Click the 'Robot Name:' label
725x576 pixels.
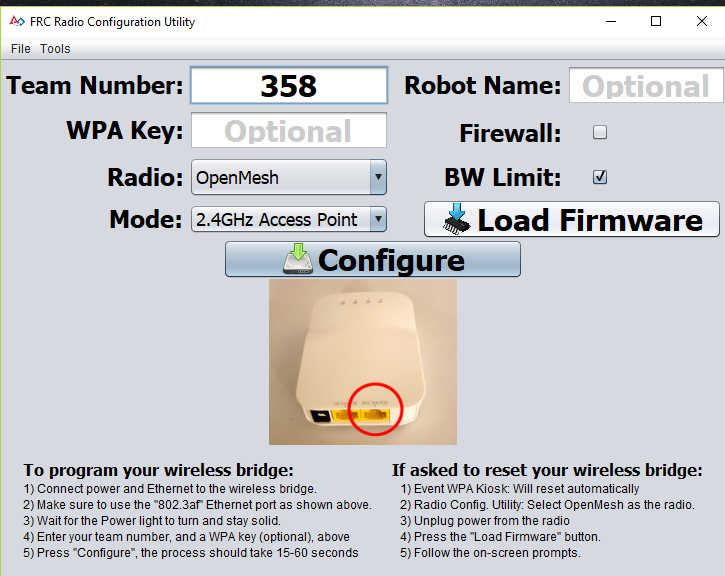pyautogui.click(x=483, y=86)
